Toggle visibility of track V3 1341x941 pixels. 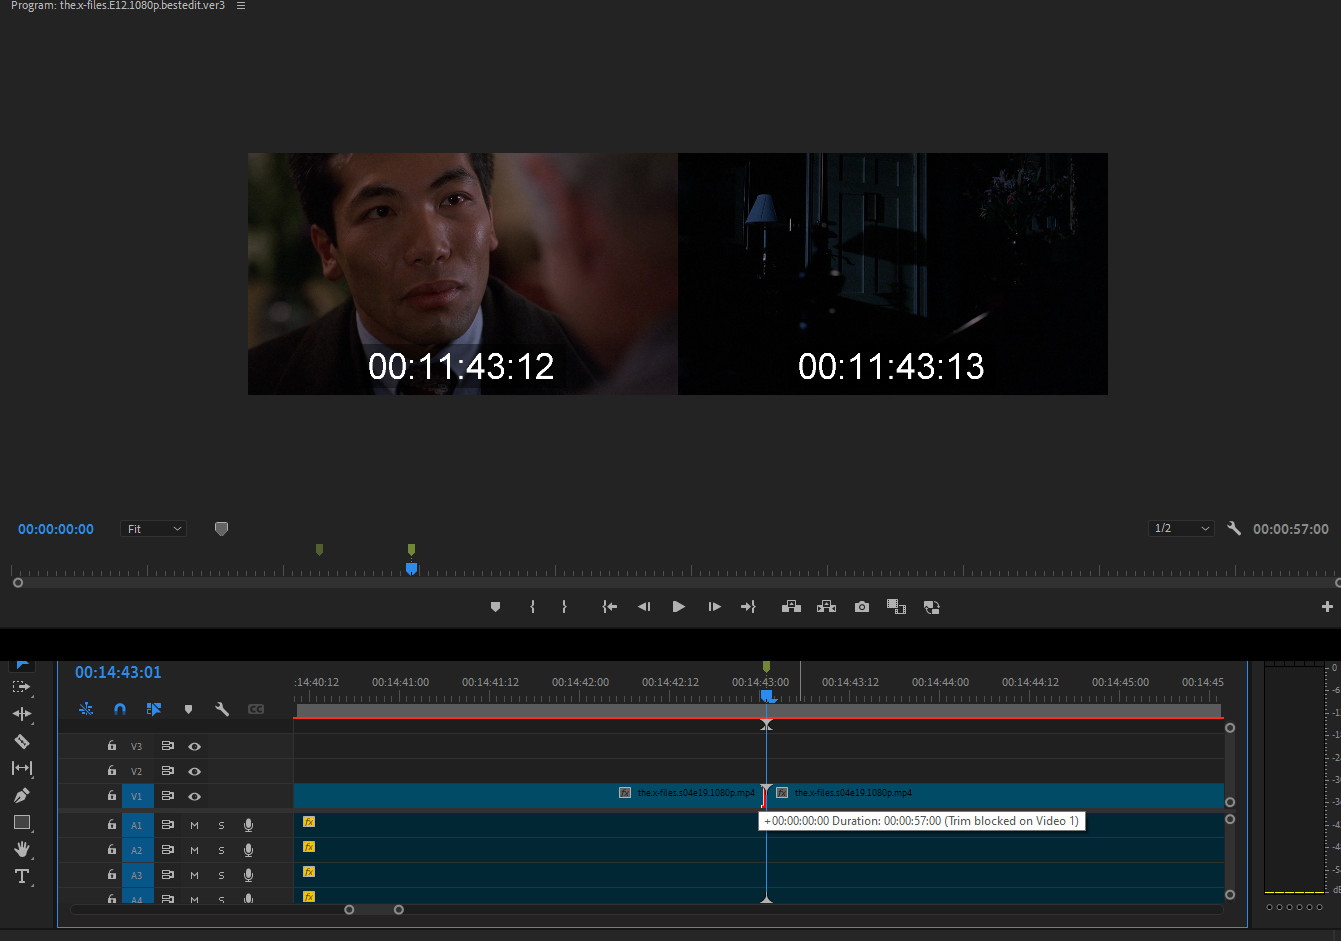point(195,746)
